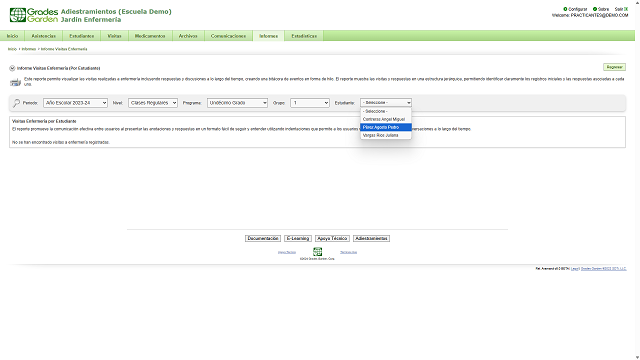Click the welcome email PRACTICANTES@DEMO.COM text
Image resolution: width=640 pixels, height=360 pixels.
(x=599, y=15)
